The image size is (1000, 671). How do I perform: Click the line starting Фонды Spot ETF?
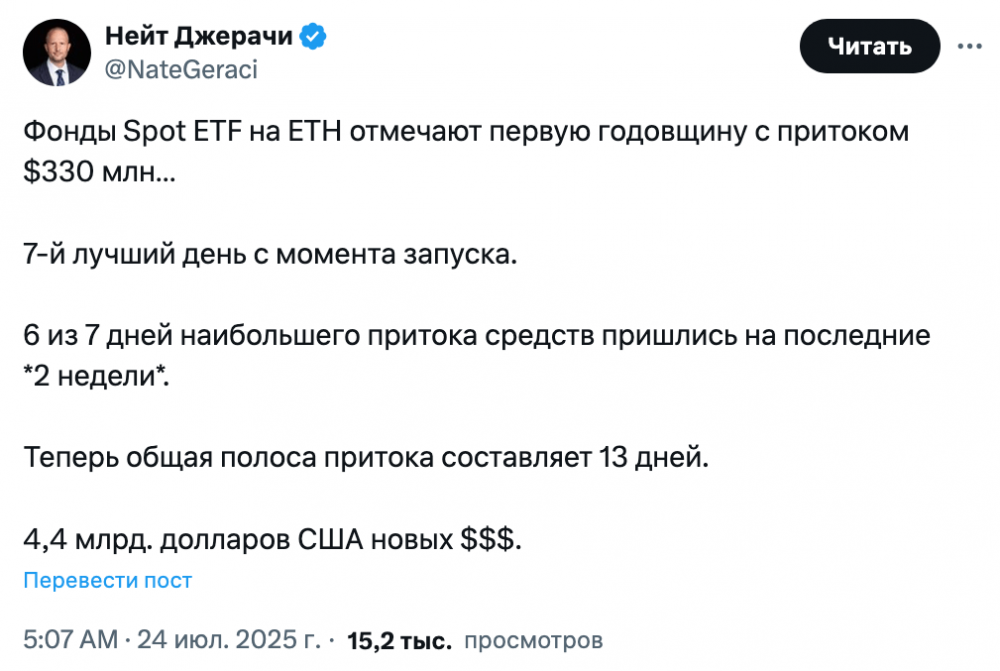point(466,132)
